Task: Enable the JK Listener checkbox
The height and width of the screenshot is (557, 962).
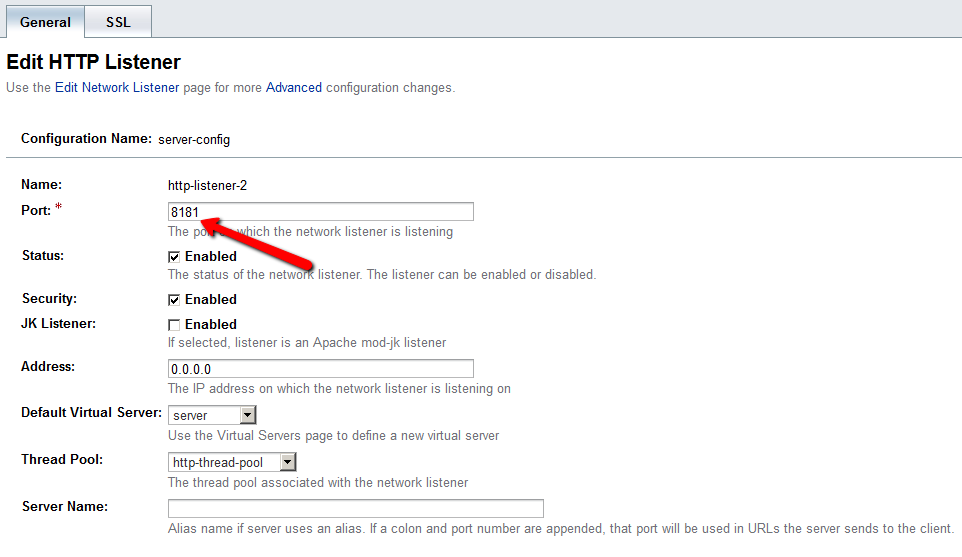Action: 174,325
